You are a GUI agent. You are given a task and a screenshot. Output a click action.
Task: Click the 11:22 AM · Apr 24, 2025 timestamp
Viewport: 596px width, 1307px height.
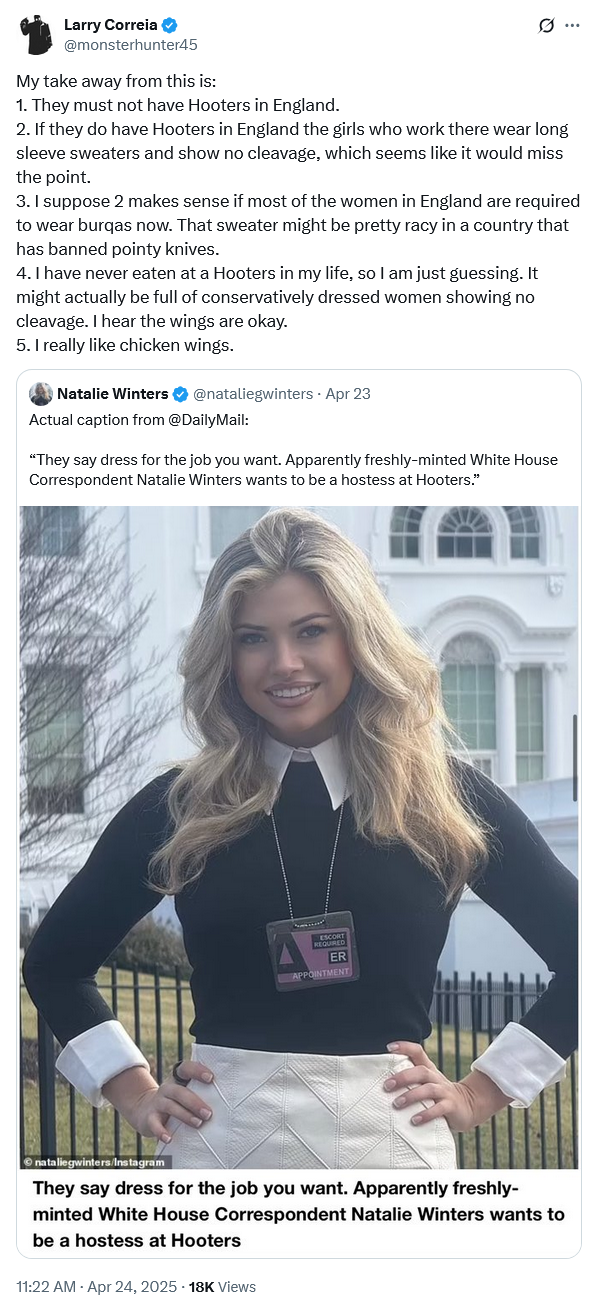(96, 1287)
